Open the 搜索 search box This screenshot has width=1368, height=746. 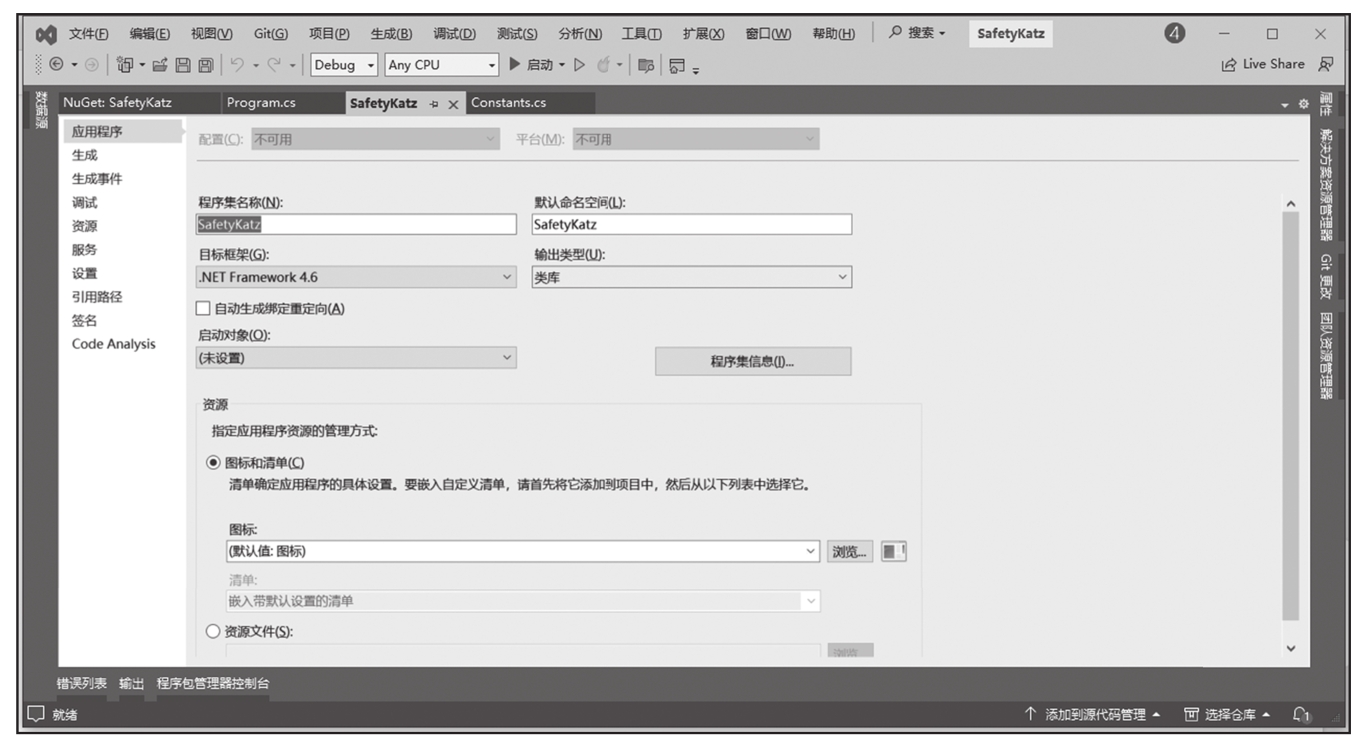point(919,34)
